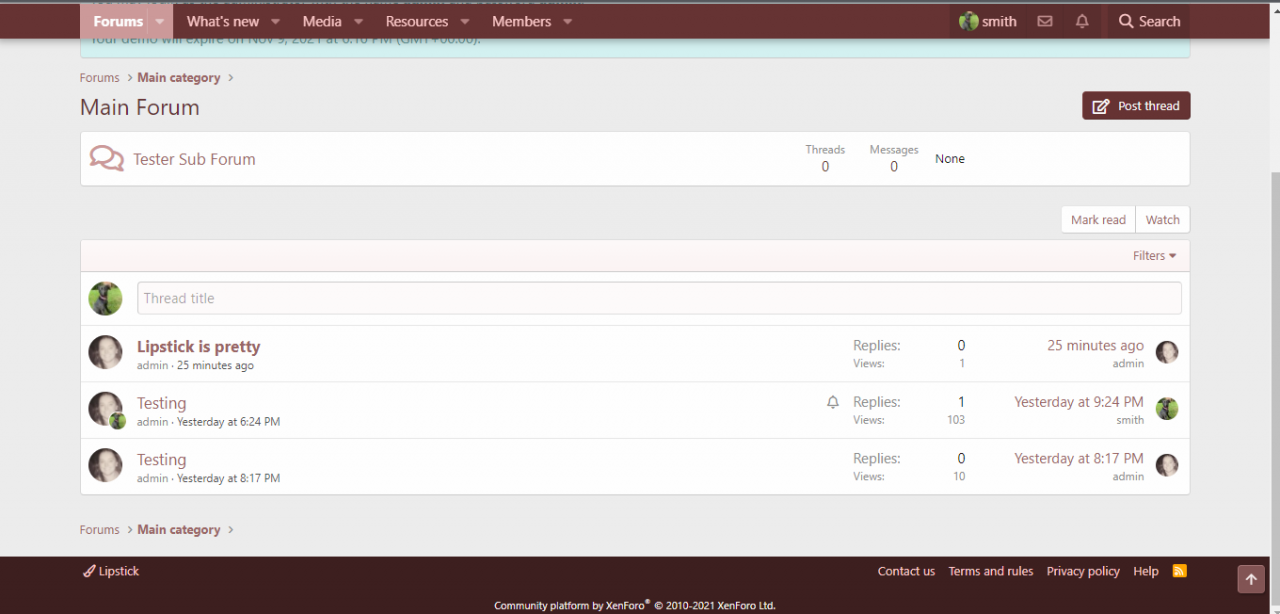Open the Resources nav tab

coord(416,21)
